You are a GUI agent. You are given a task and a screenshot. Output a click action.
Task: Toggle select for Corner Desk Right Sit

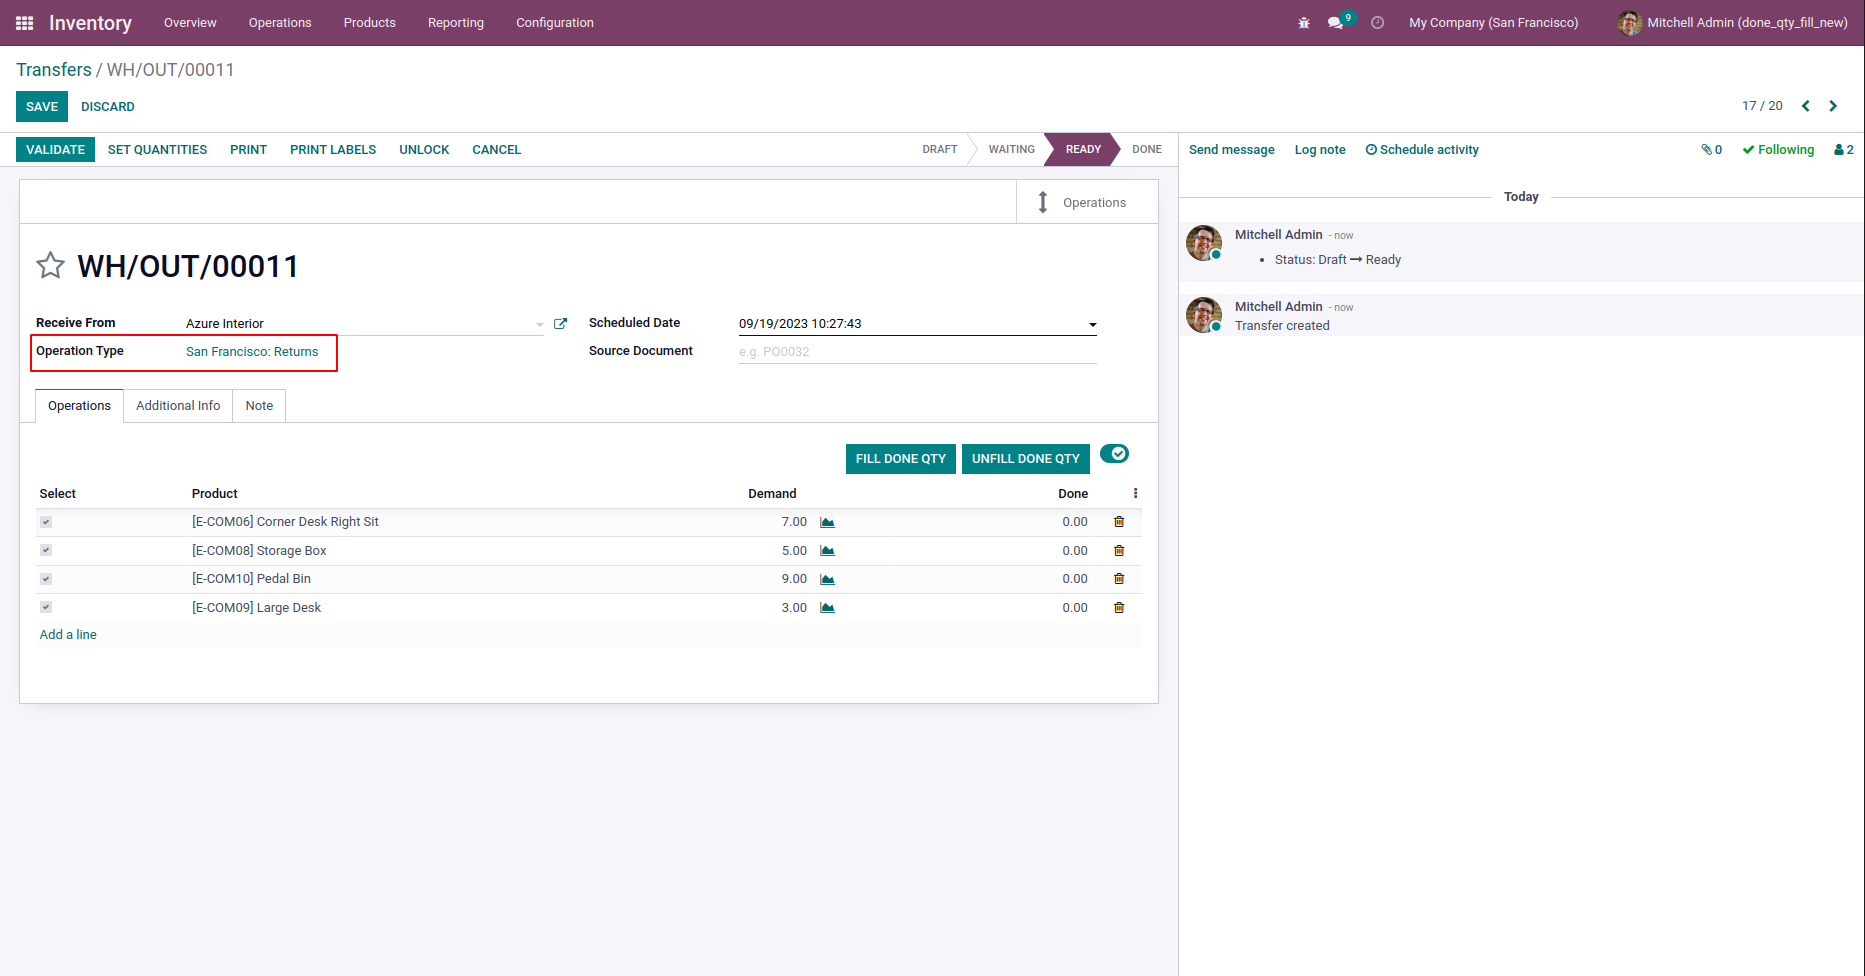(46, 522)
